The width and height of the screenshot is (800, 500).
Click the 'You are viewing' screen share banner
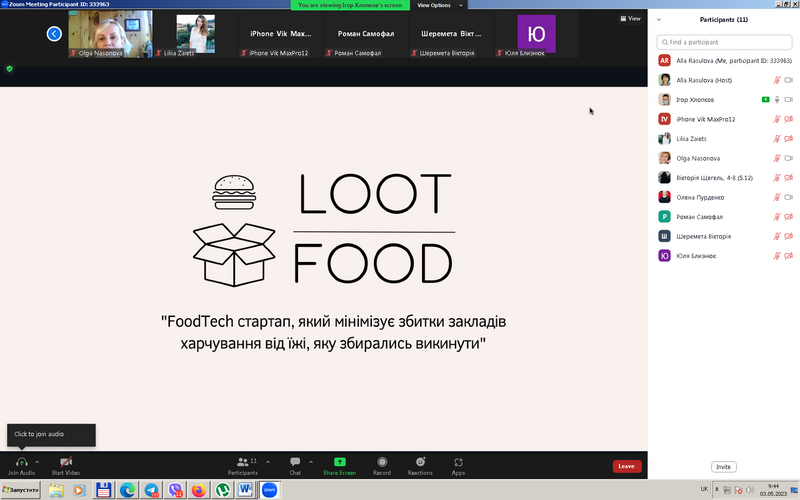[x=350, y=5]
